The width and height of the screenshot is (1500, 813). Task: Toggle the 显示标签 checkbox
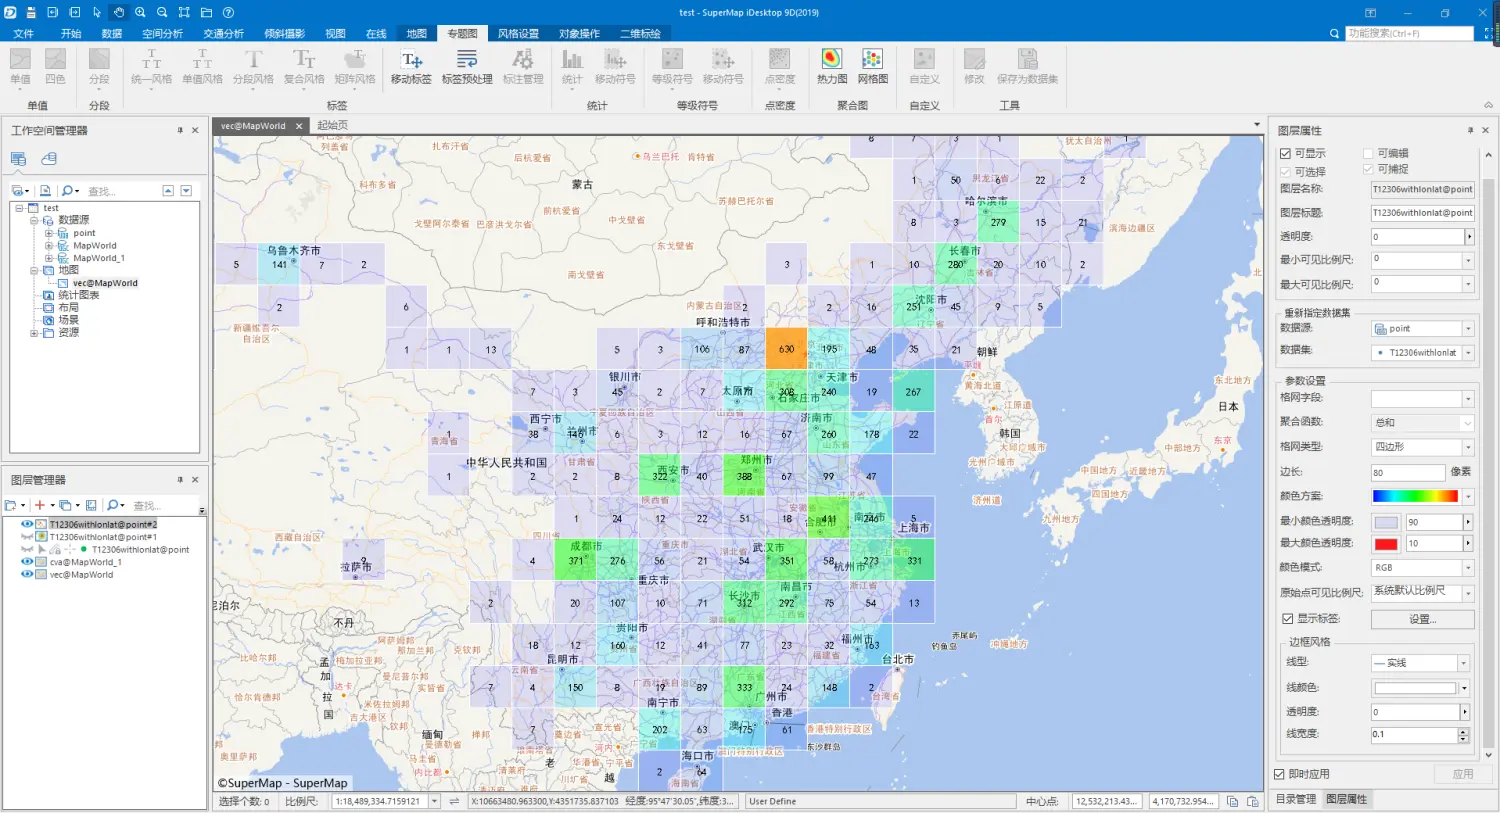pyautogui.click(x=1288, y=619)
